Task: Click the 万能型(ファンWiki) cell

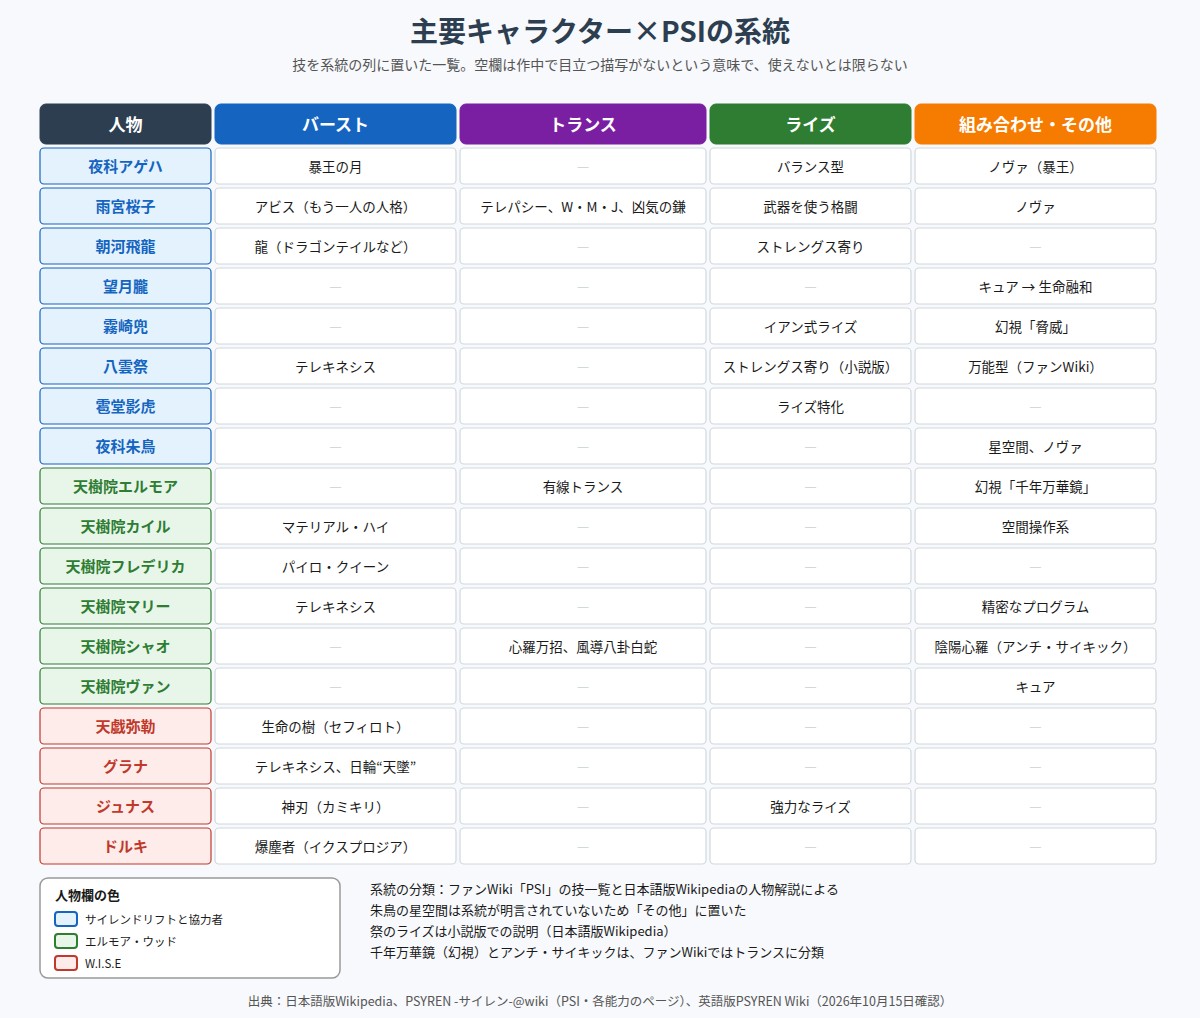Action: point(1035,366)
